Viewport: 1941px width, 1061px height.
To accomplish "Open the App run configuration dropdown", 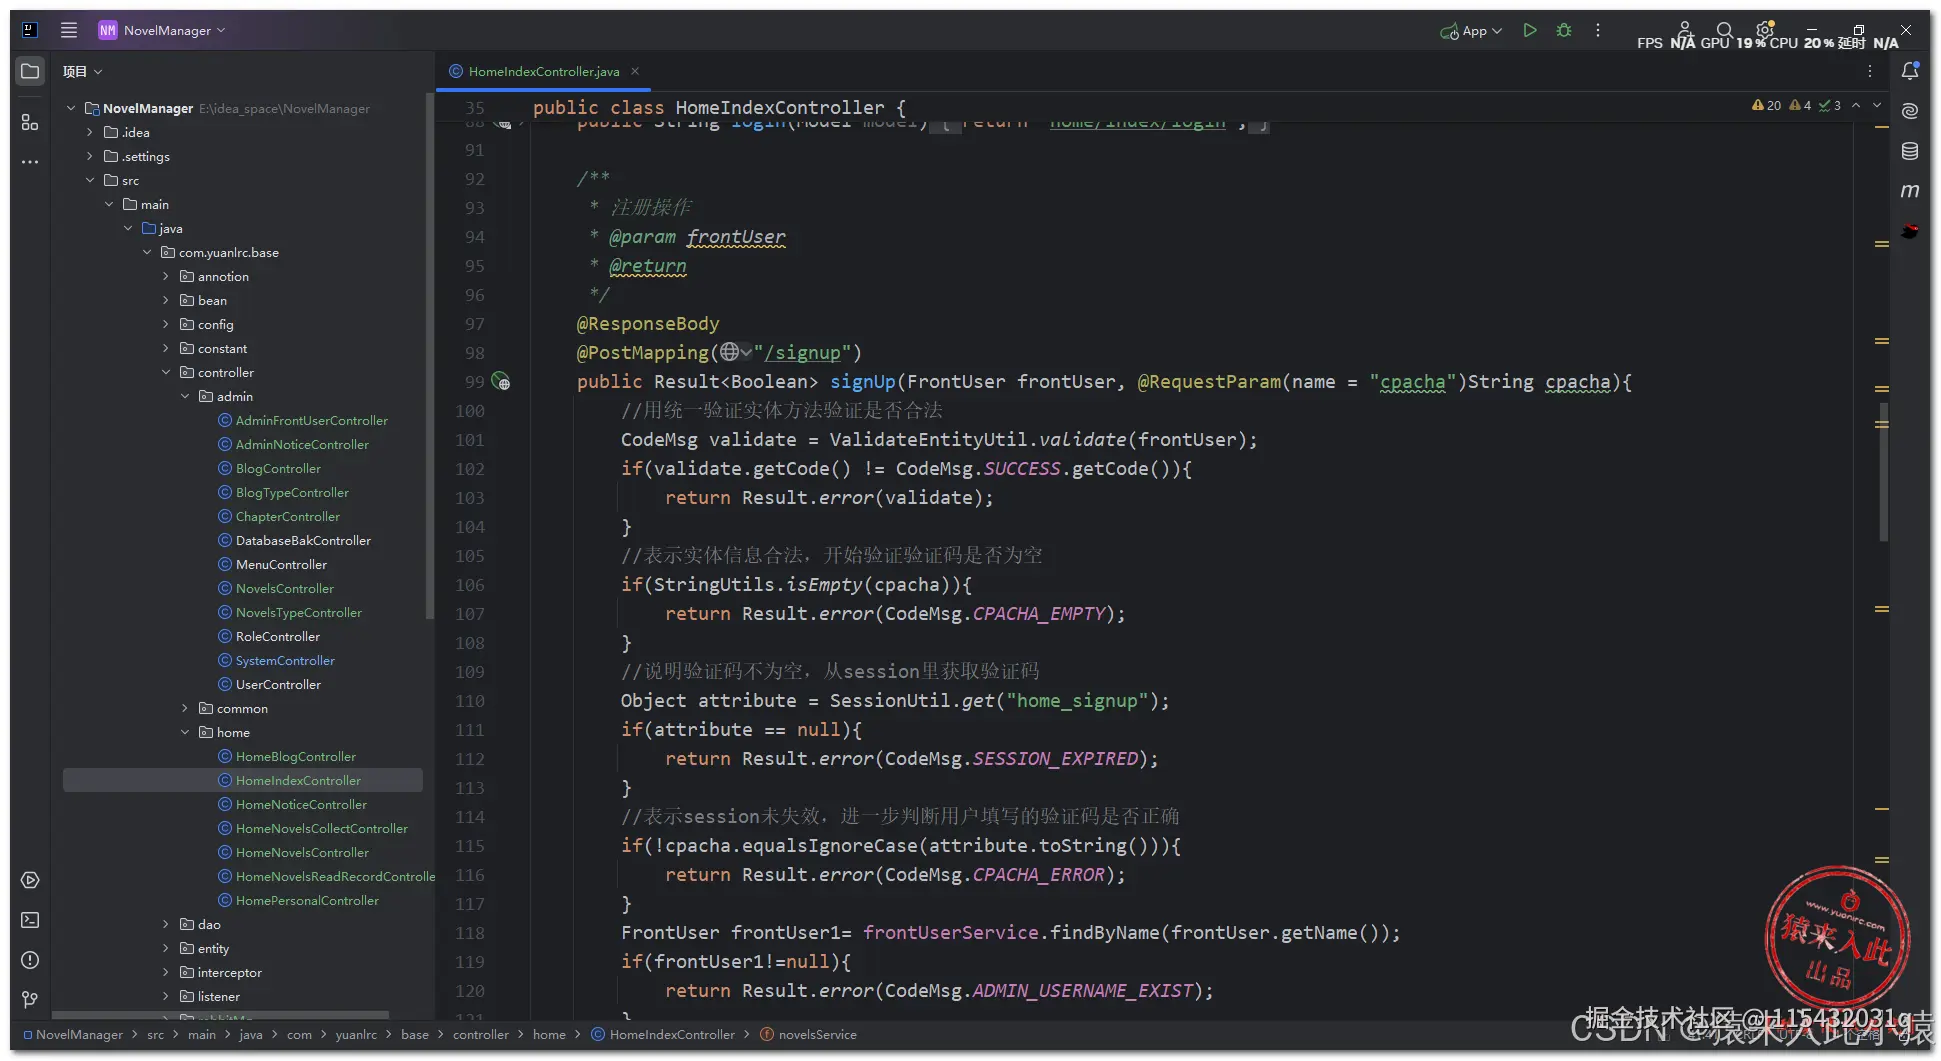I will tap(1471, 31).
